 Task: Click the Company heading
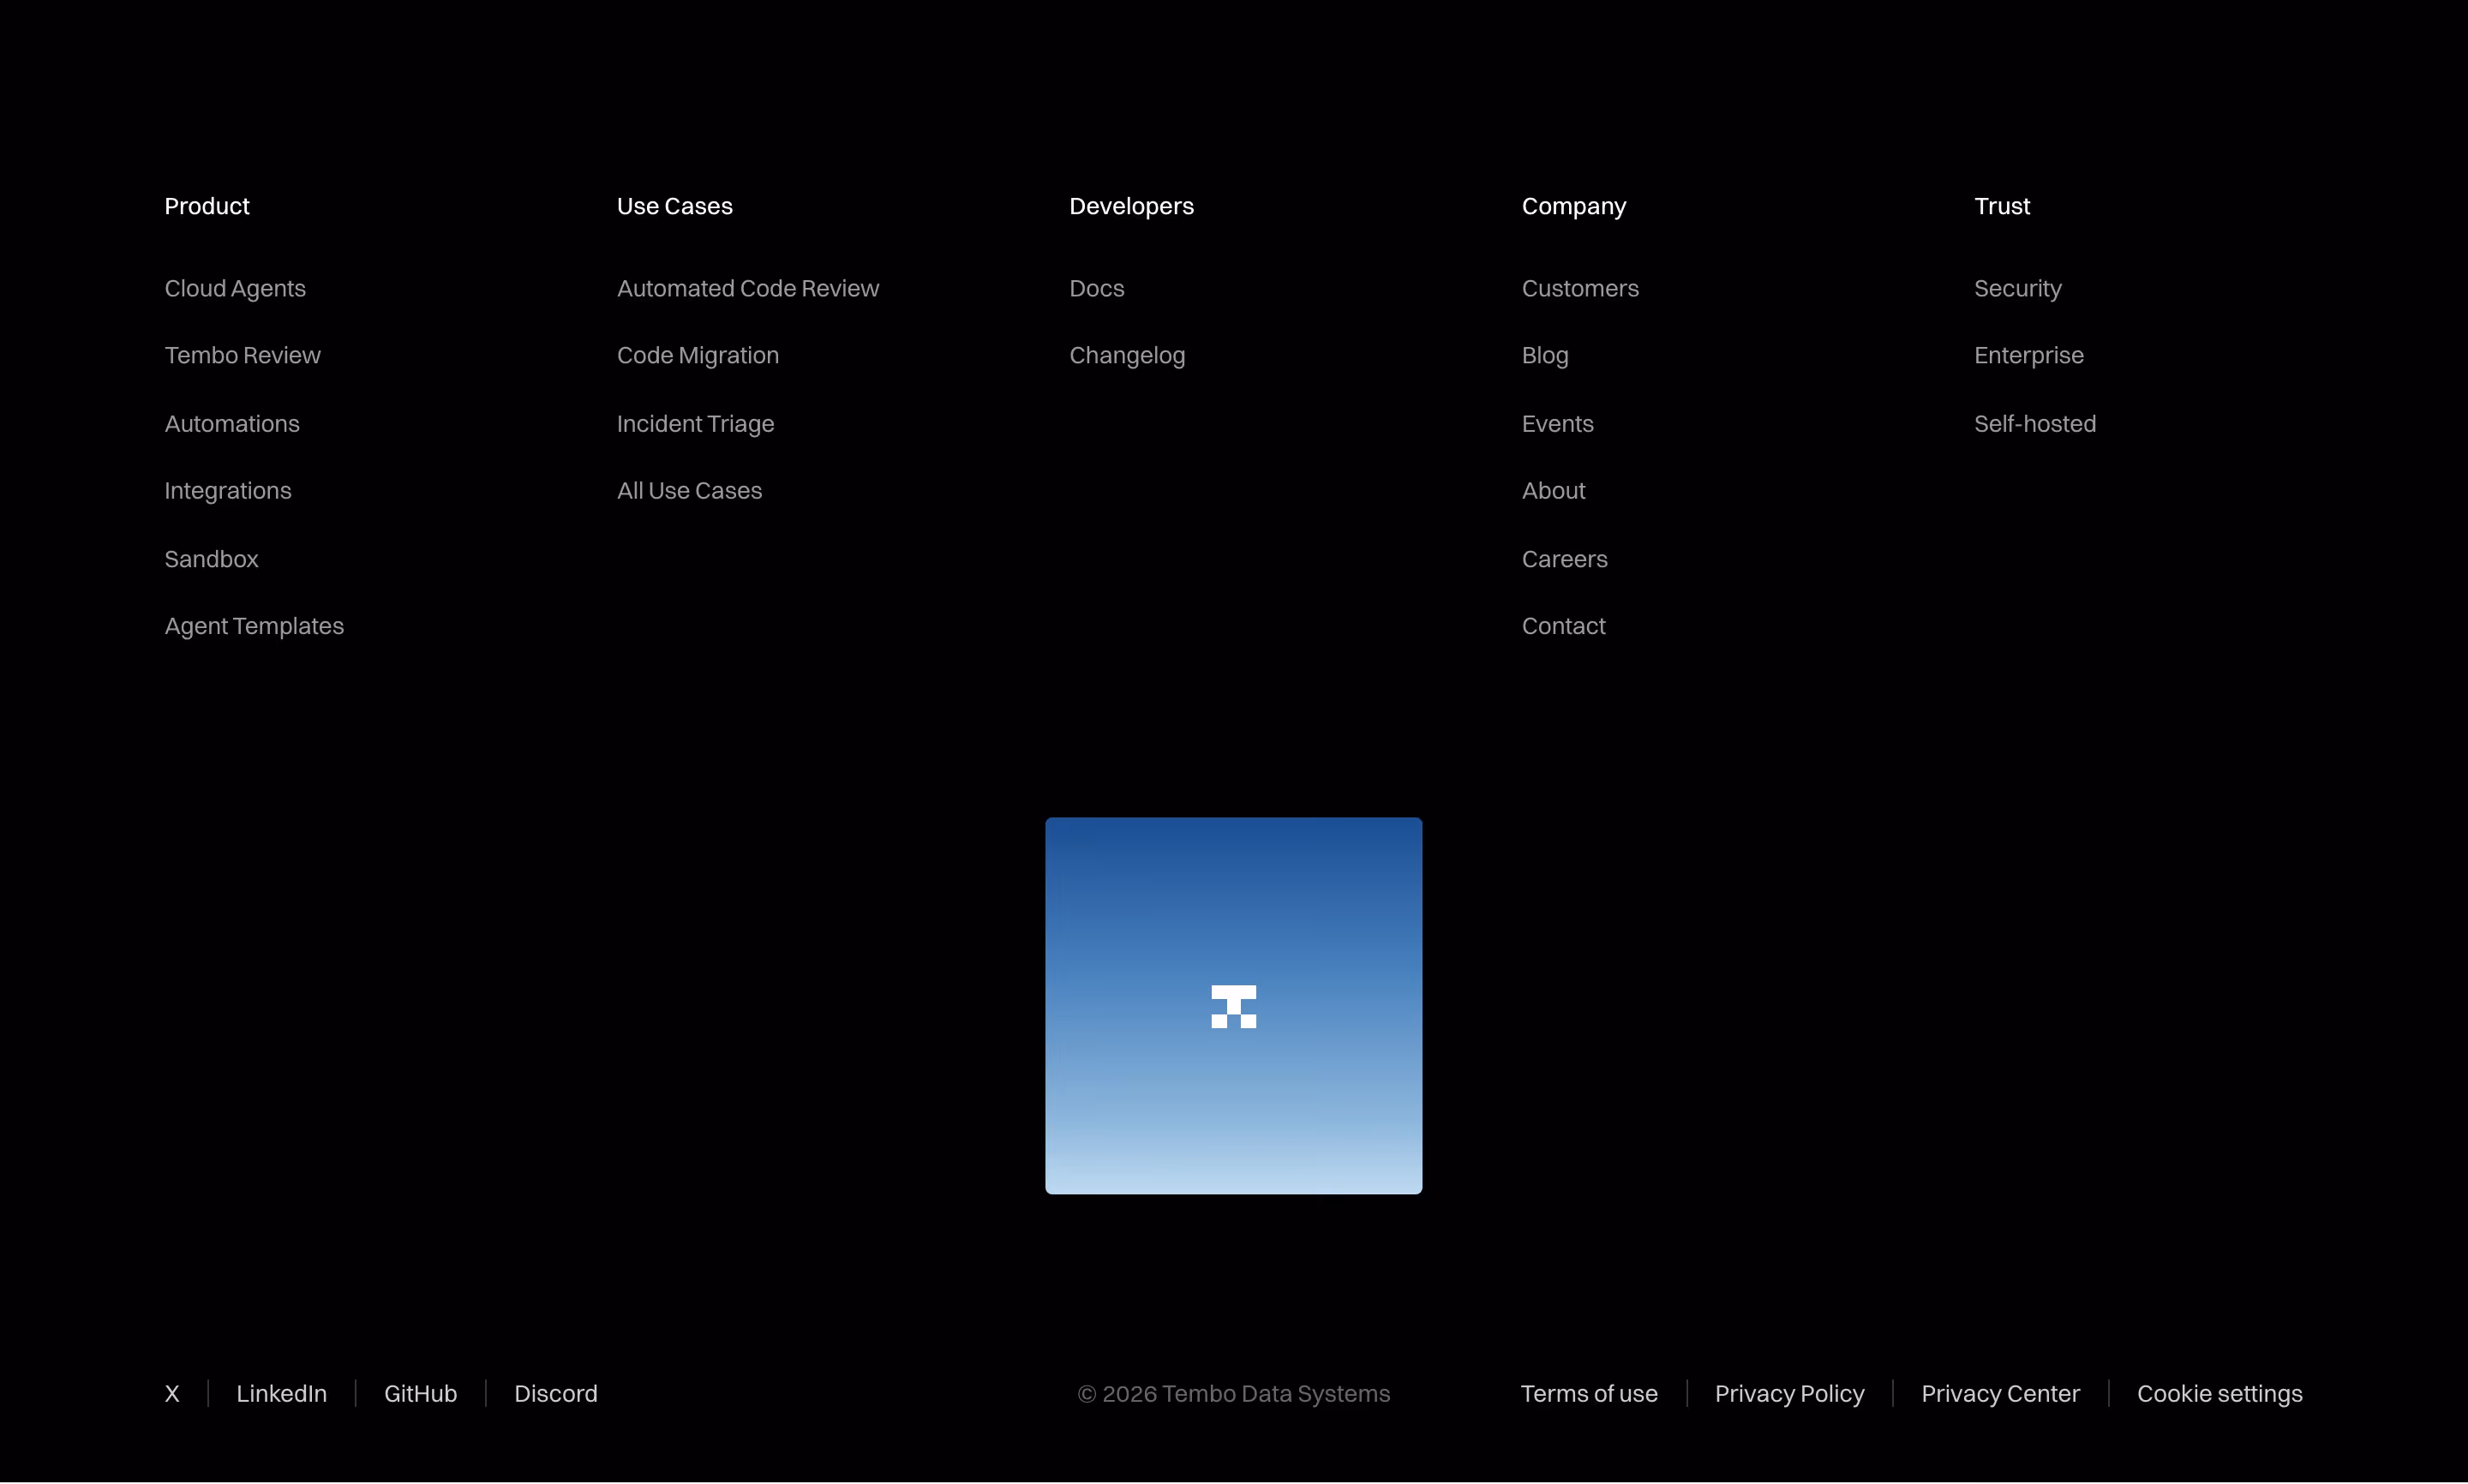[1574, 206]
